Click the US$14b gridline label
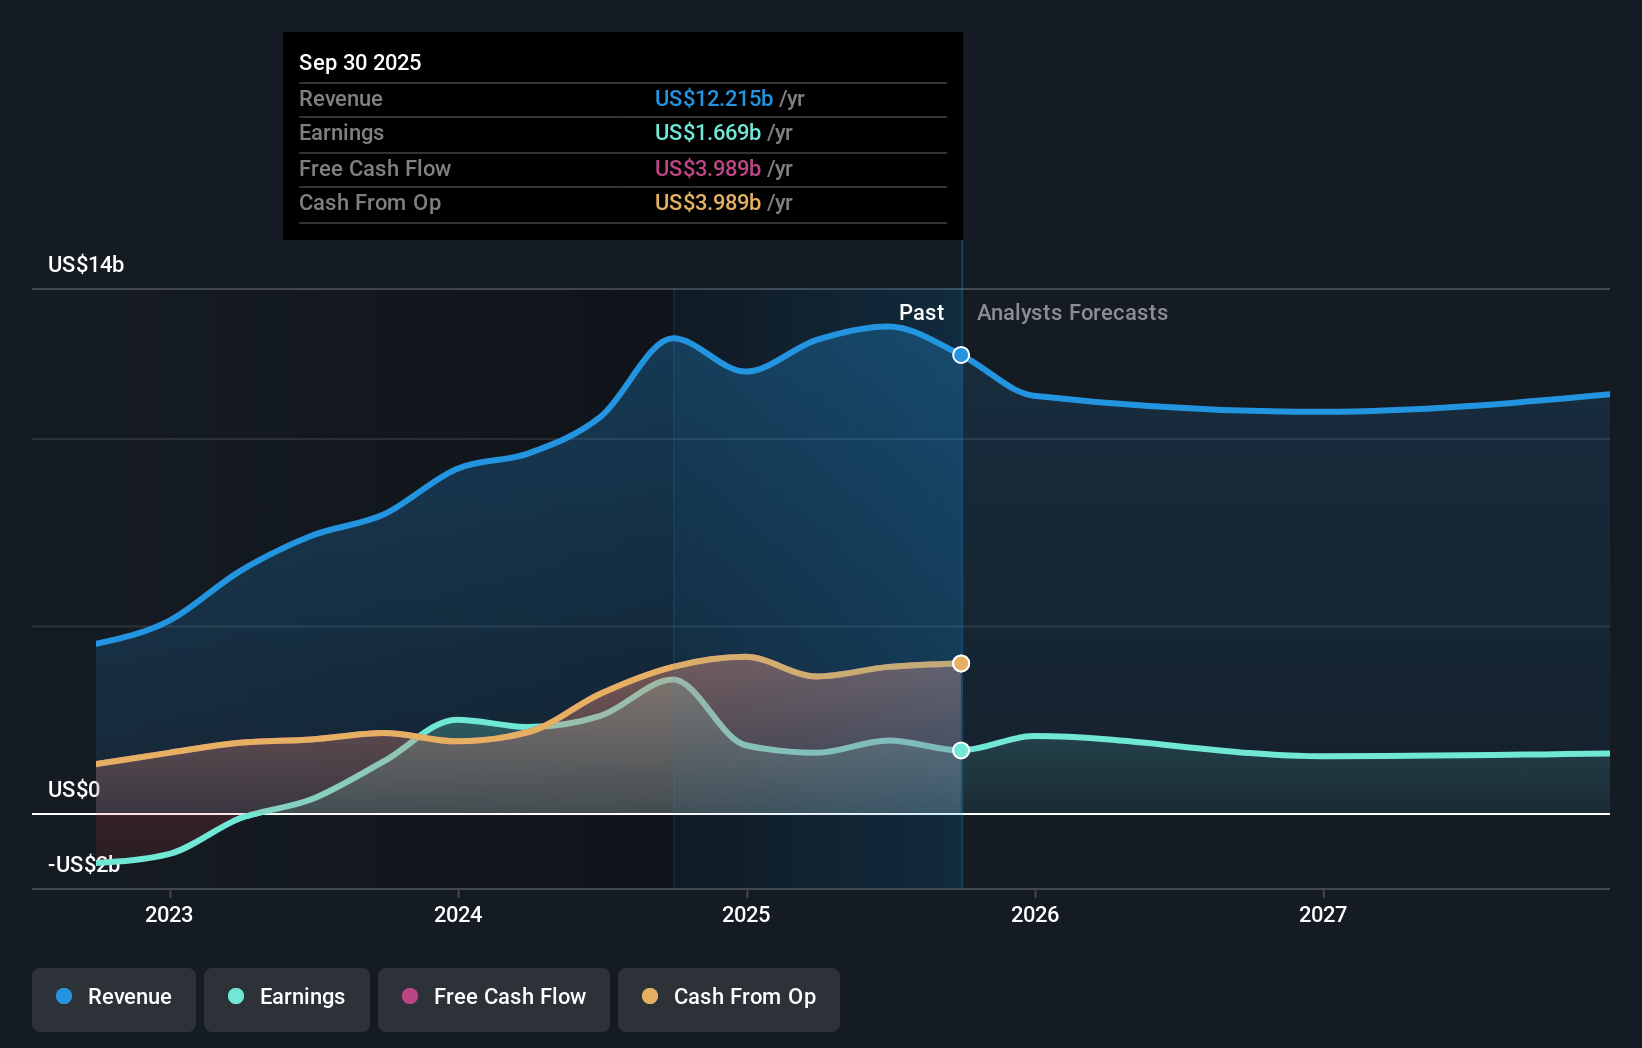Screen dimensions: 1642x1048 [86, 265]
